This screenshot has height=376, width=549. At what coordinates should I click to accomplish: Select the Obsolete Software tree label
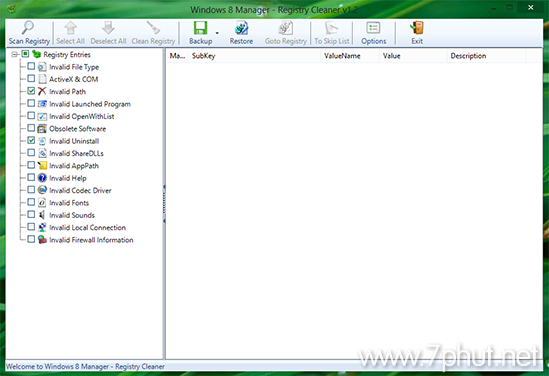click(x=77, y=129)
